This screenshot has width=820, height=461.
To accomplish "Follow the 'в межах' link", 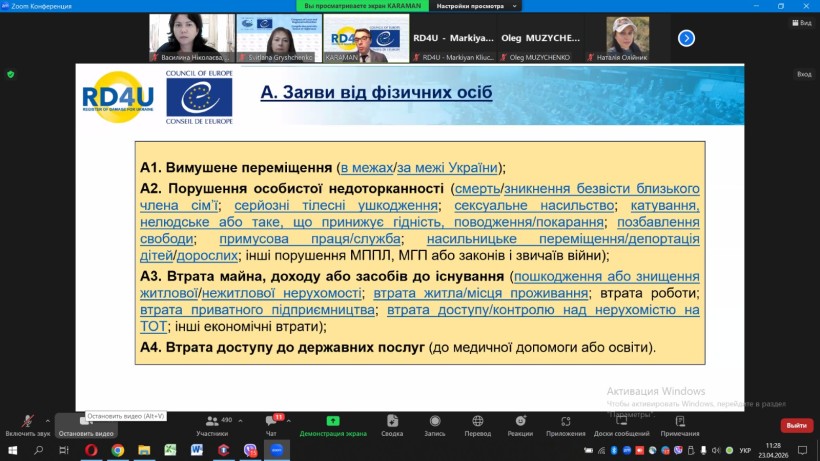I will coord(367,168).
